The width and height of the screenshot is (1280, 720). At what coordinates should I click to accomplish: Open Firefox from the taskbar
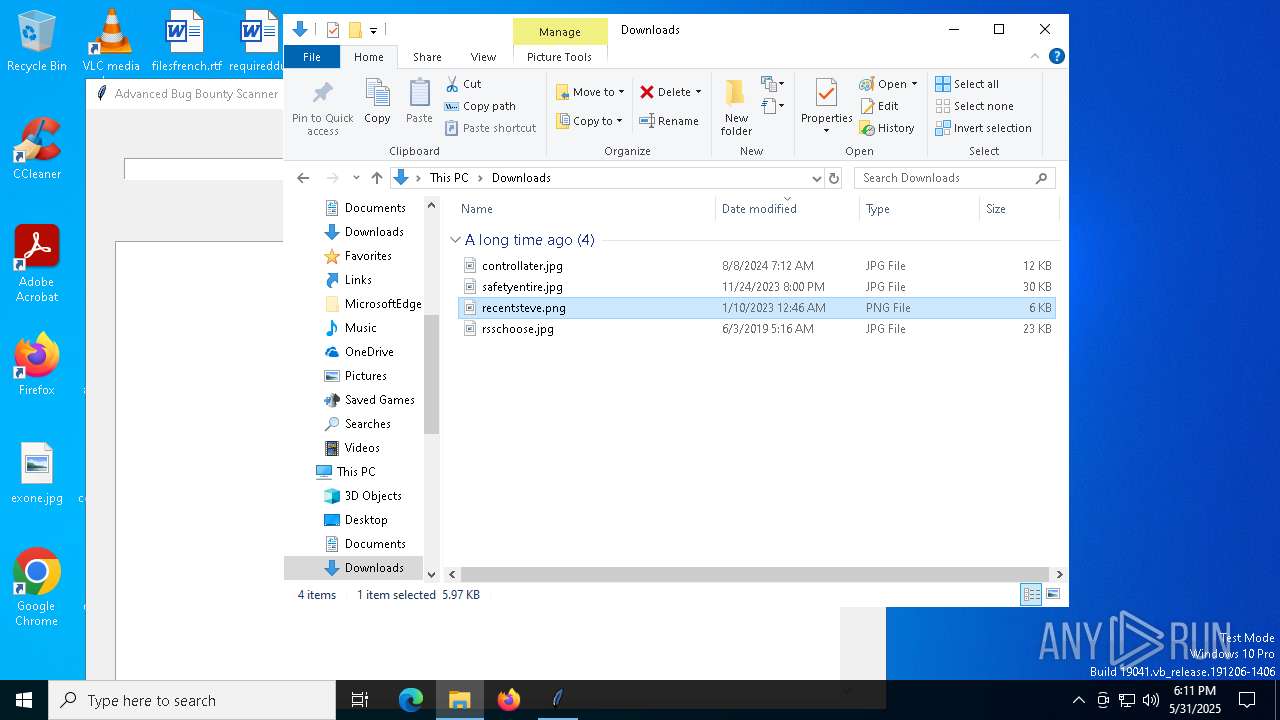pos(509,700)
